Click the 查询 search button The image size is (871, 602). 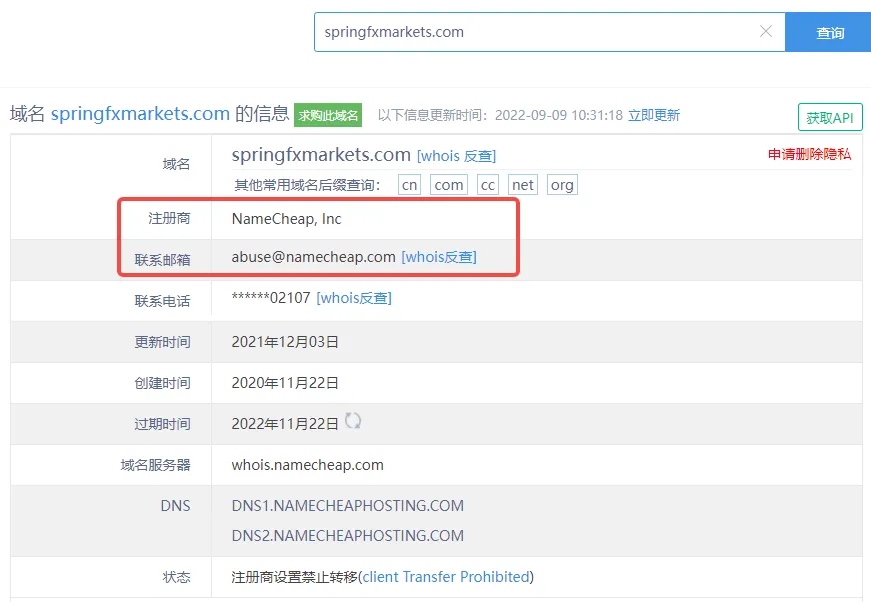tap(829, 32)
